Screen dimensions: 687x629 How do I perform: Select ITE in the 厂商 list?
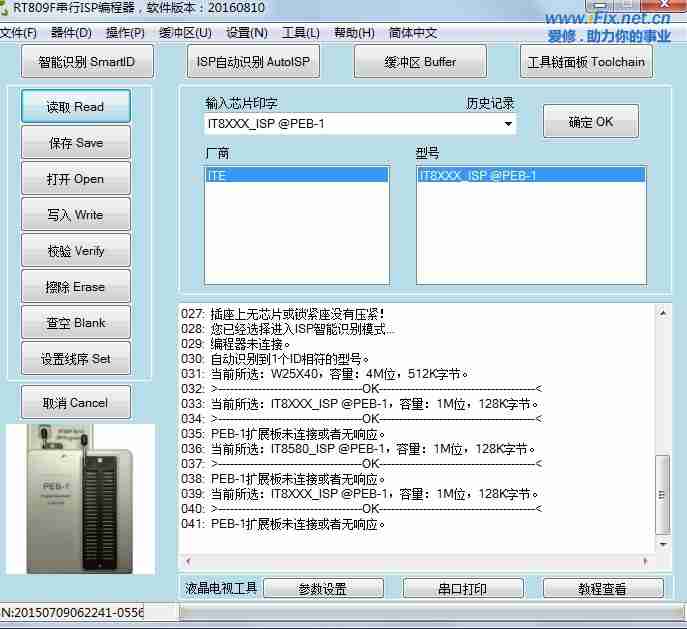tap(296, 176)
